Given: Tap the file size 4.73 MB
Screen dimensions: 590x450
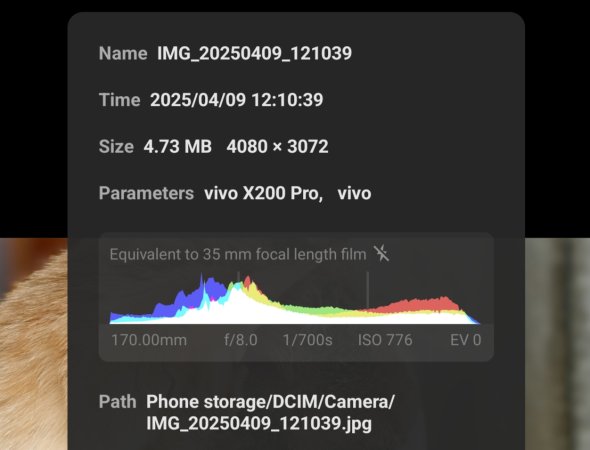Looking at the screenshot, I should pos(178,146).
